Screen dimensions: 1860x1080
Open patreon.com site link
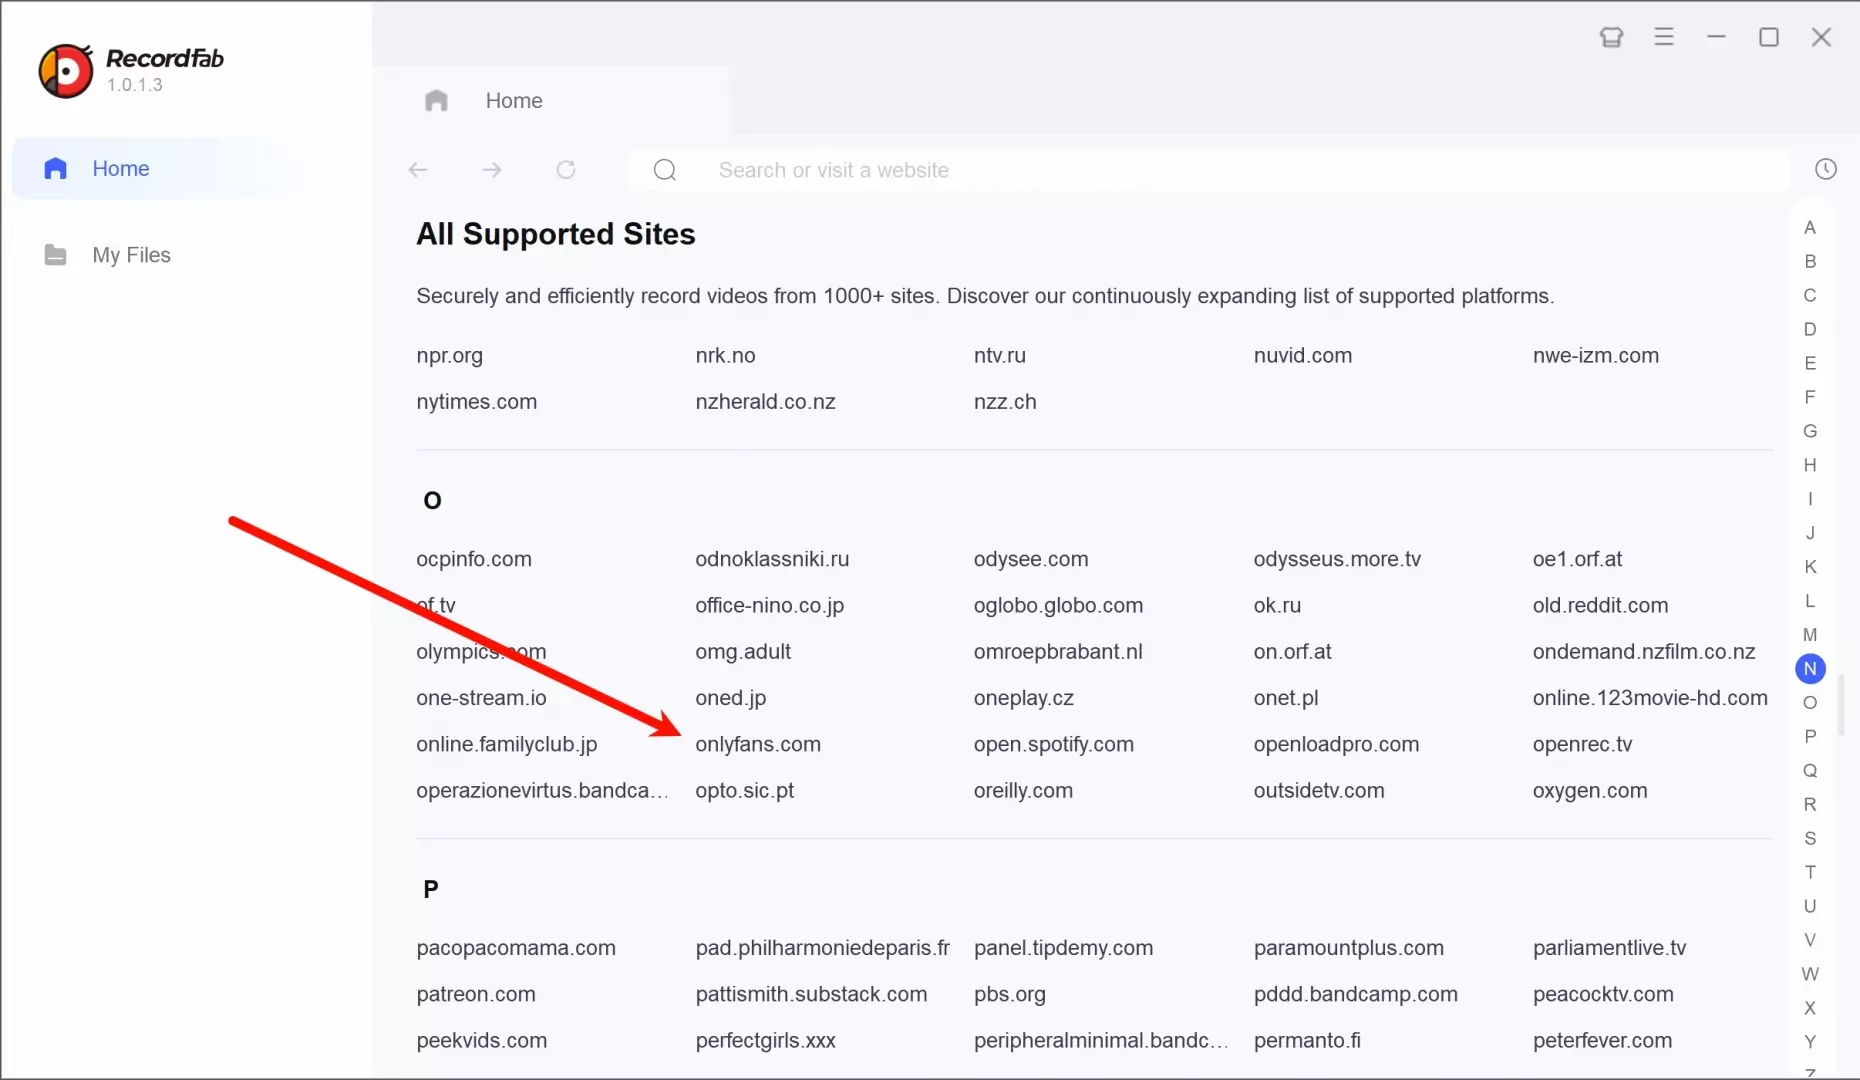pyautogui.click(x=476, y=995)
